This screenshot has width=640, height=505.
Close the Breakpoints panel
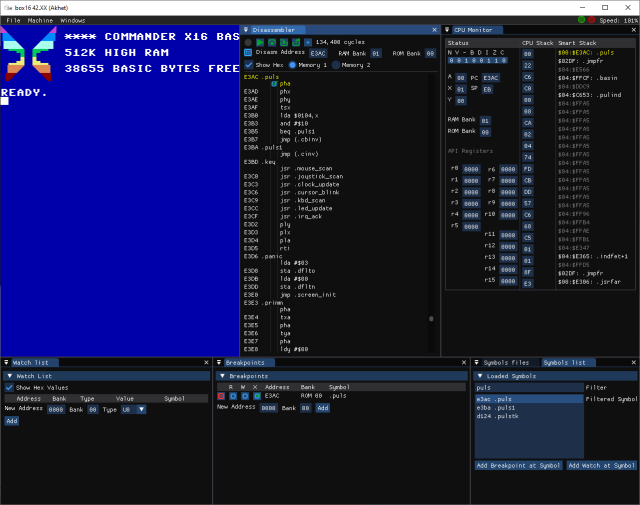[464, 363]
